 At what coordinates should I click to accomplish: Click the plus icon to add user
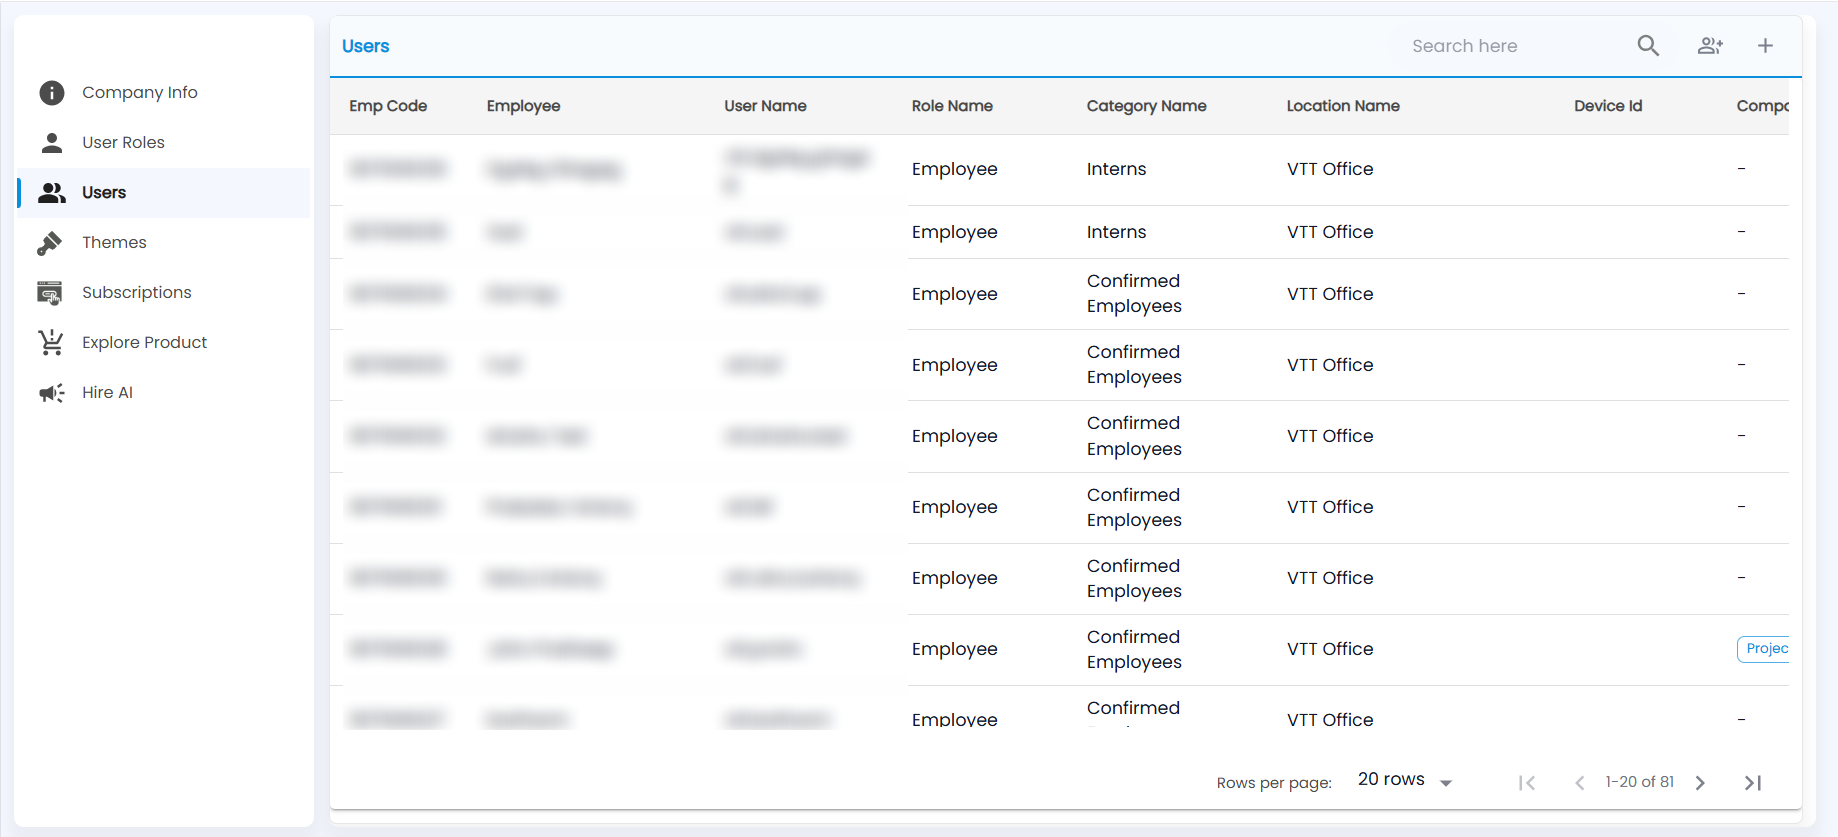tap(1766, 46)
